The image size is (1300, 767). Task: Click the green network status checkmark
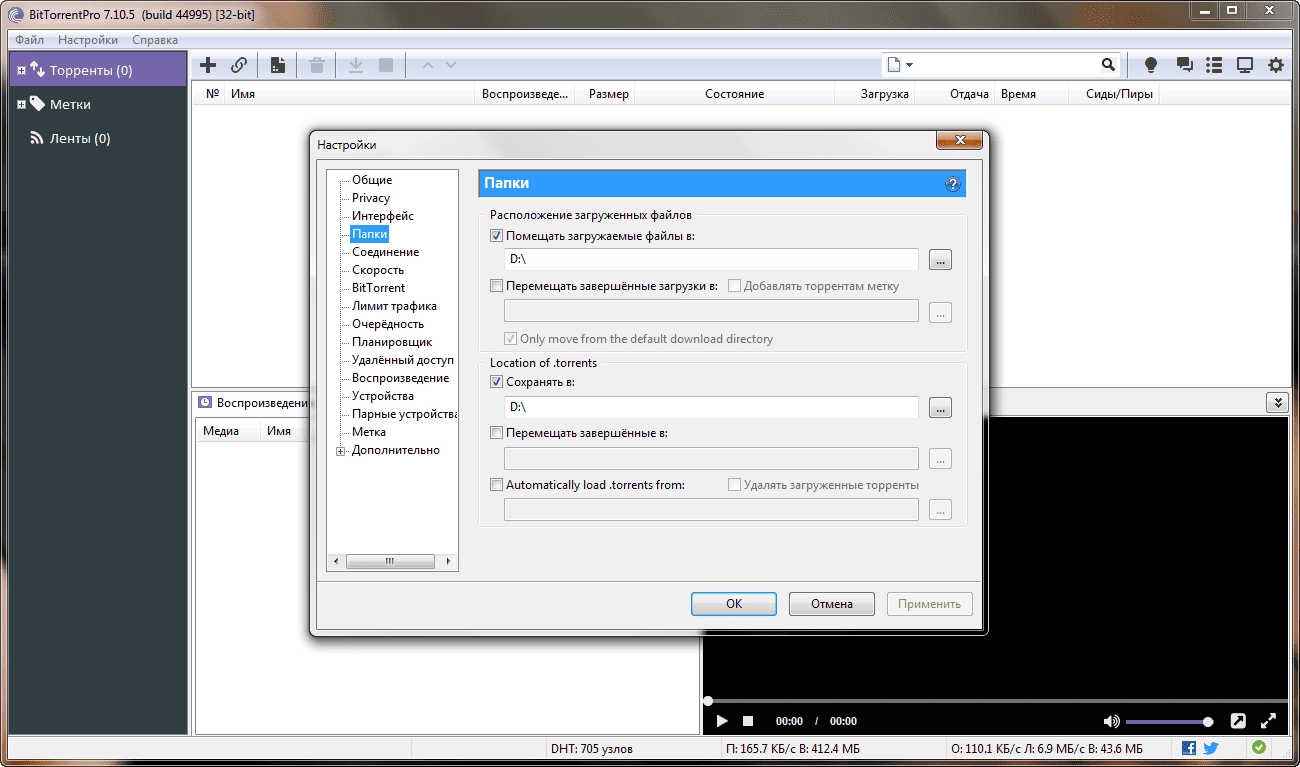1258,747
